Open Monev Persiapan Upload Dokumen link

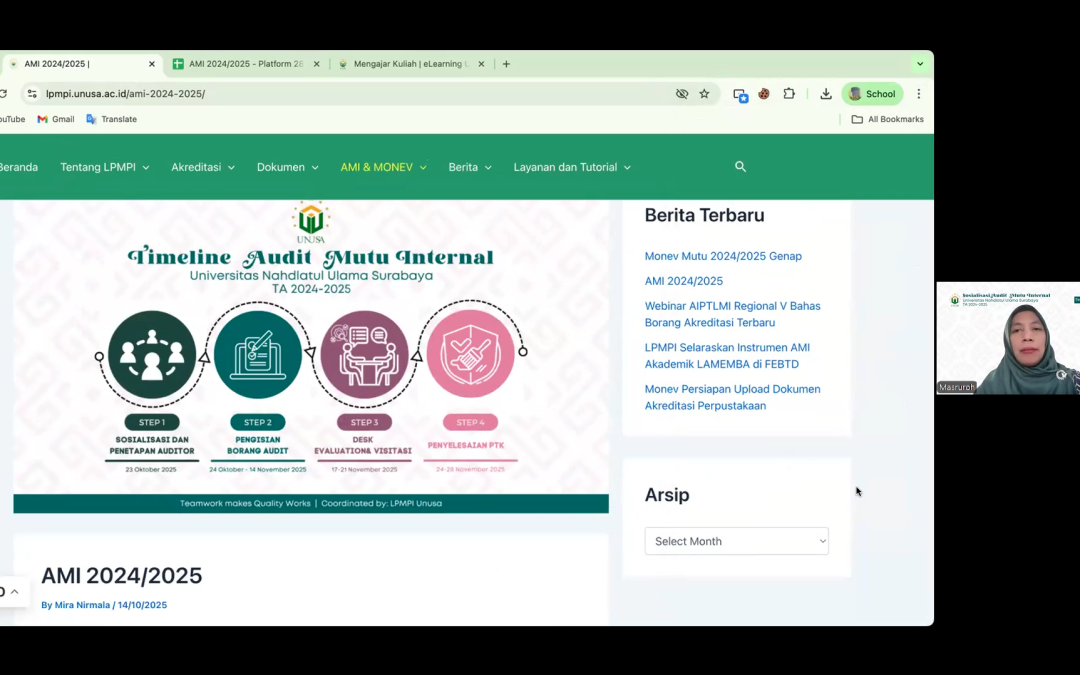tap(732, 397)
